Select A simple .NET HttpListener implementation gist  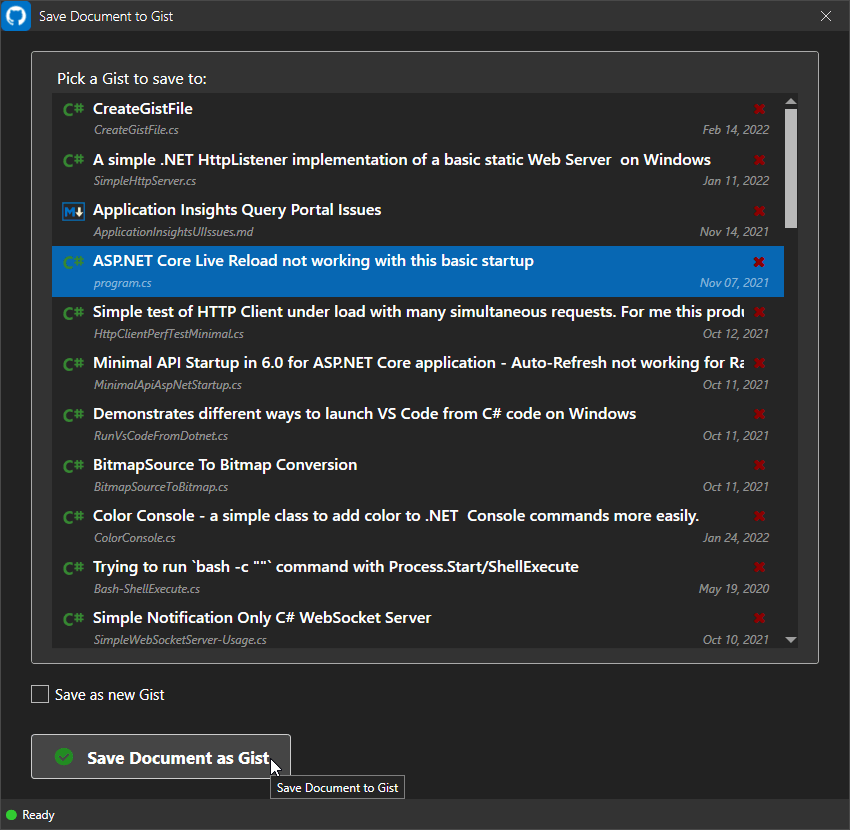pyautogui.click(x=402, y=160)
